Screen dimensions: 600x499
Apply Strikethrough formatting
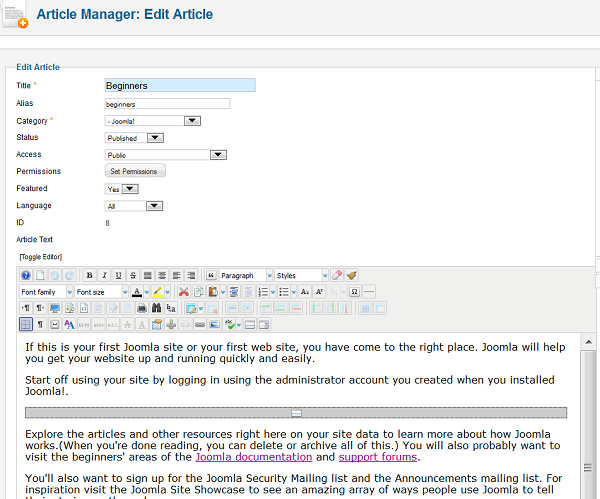[133, 275]
